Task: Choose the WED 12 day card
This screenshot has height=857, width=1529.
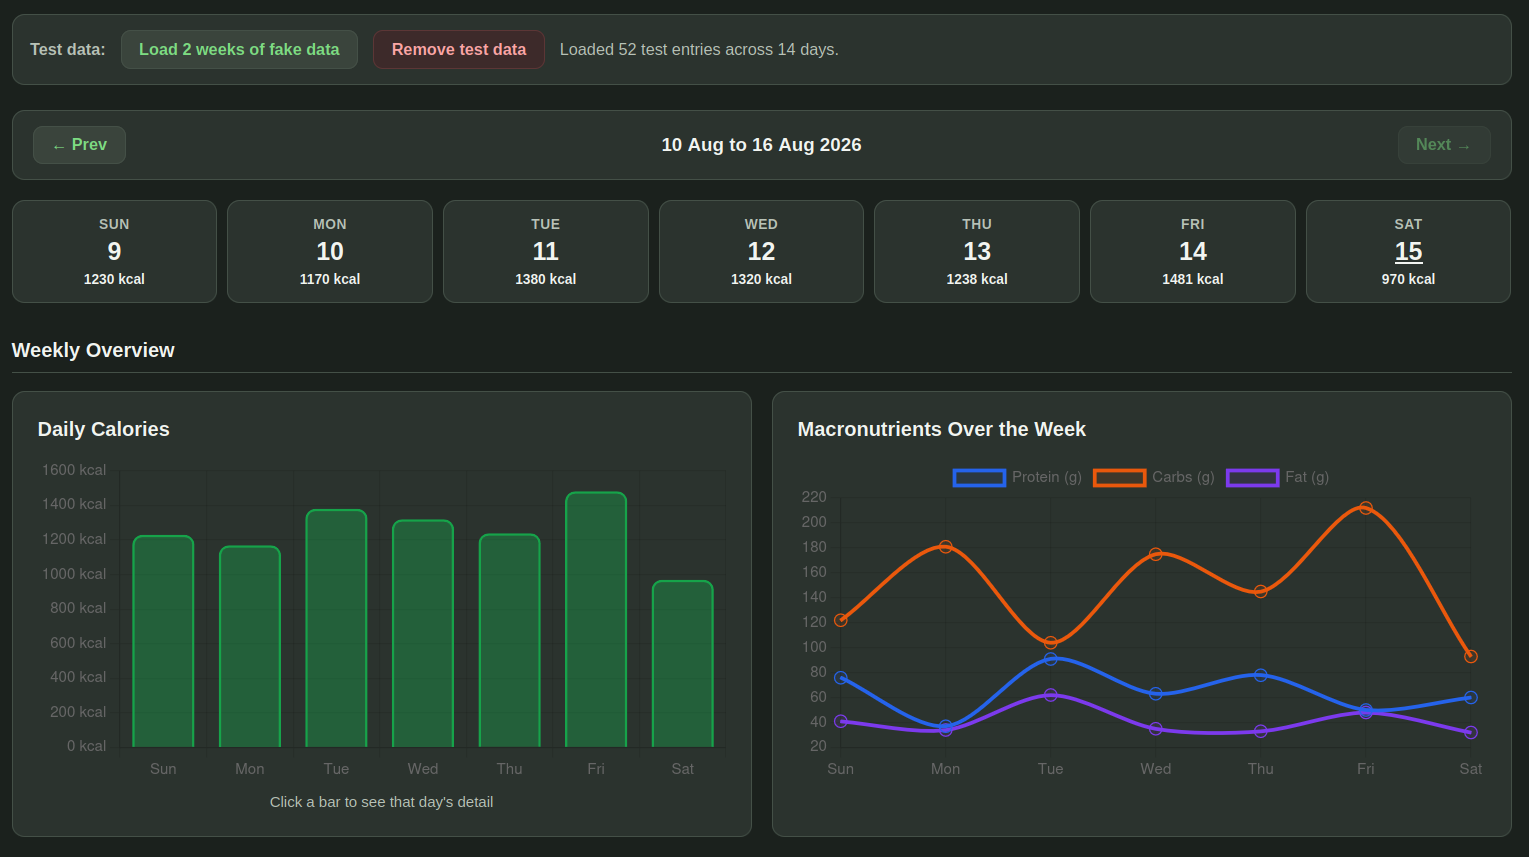Action: [x=761, y=251]
